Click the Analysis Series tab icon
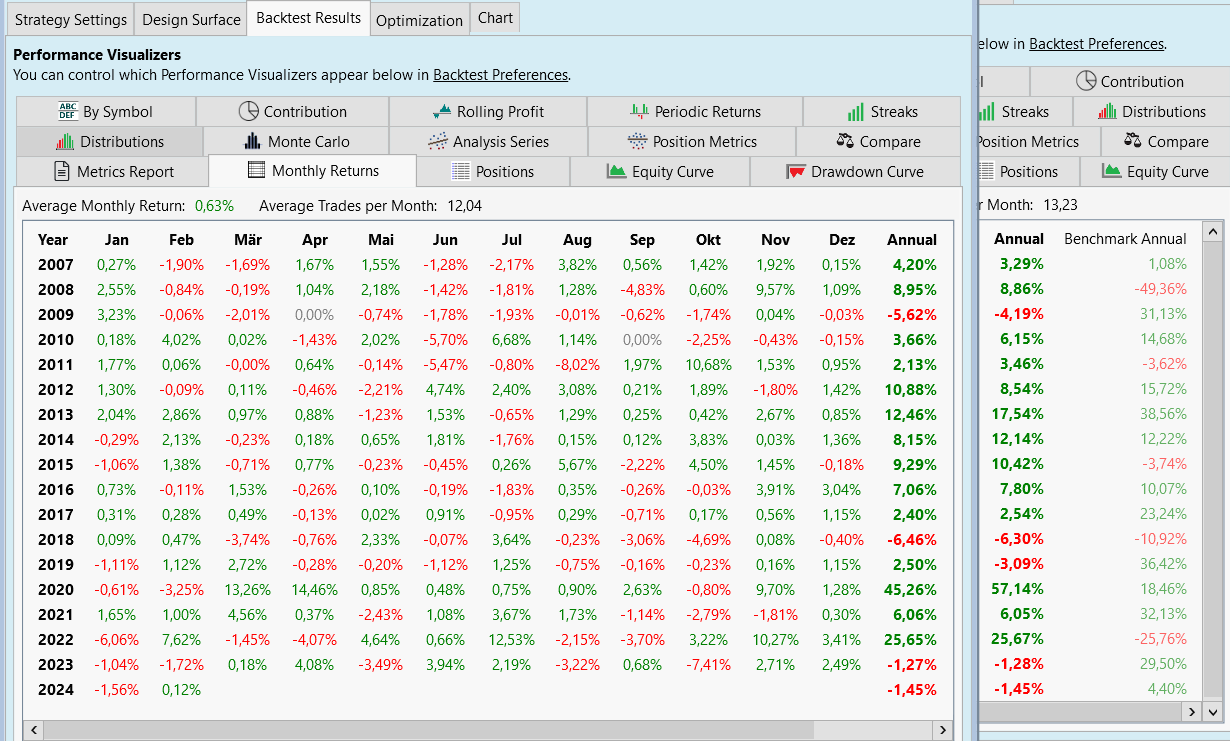1230x741 pixels. 437,142
